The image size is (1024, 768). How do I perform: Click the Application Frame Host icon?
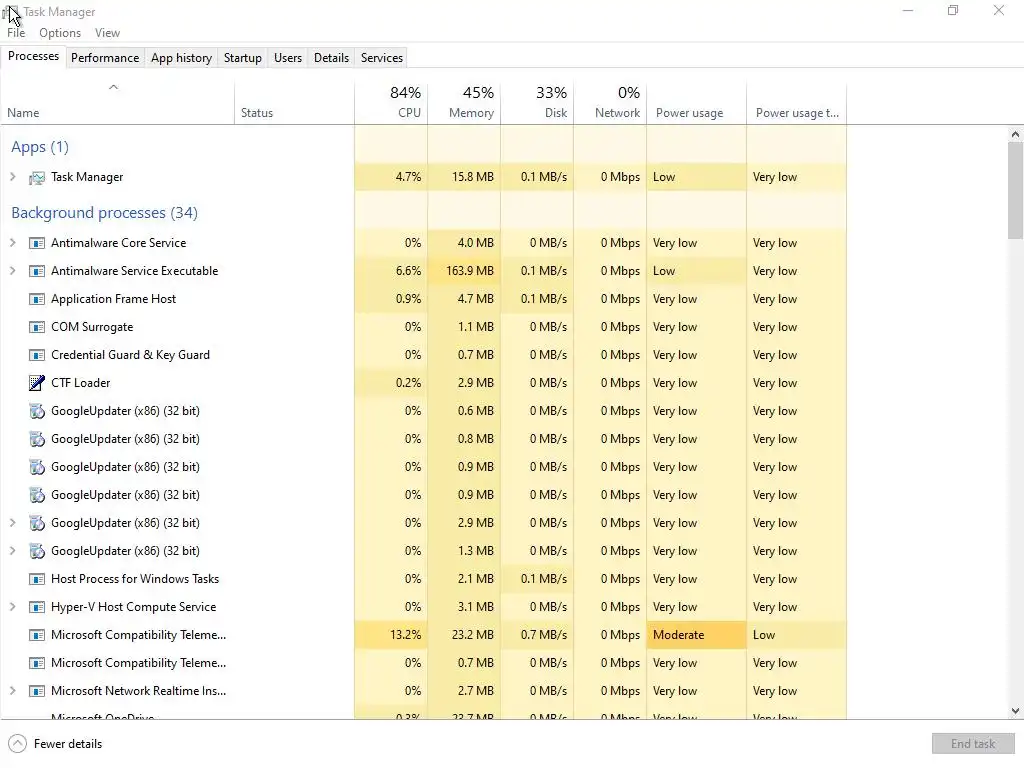pos(37,299)
